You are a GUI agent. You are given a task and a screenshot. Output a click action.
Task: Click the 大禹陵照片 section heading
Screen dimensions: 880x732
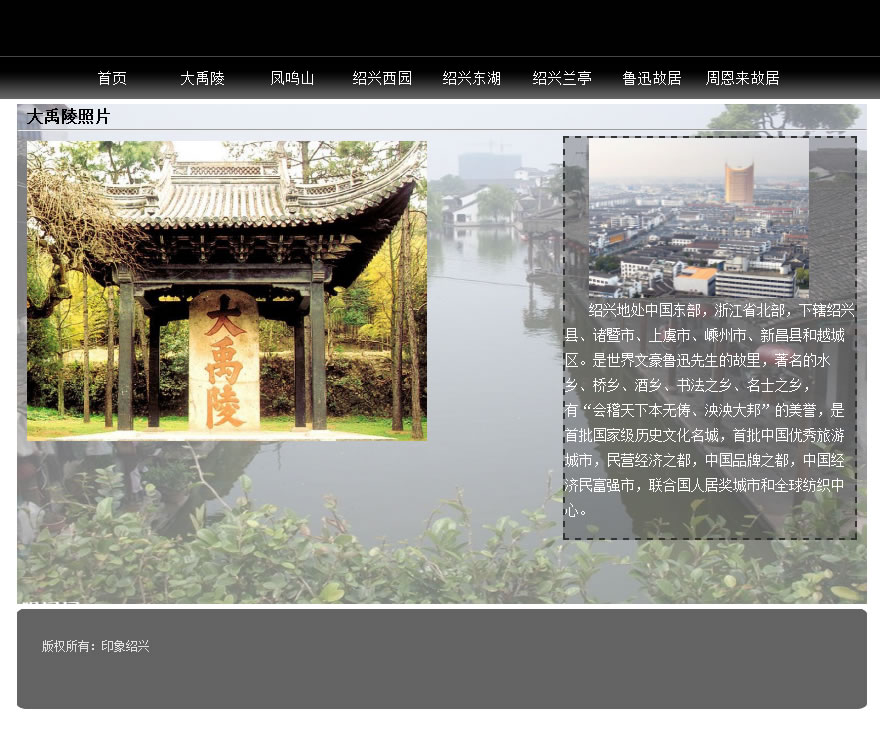pyautogui.click(x=68, y=117)
